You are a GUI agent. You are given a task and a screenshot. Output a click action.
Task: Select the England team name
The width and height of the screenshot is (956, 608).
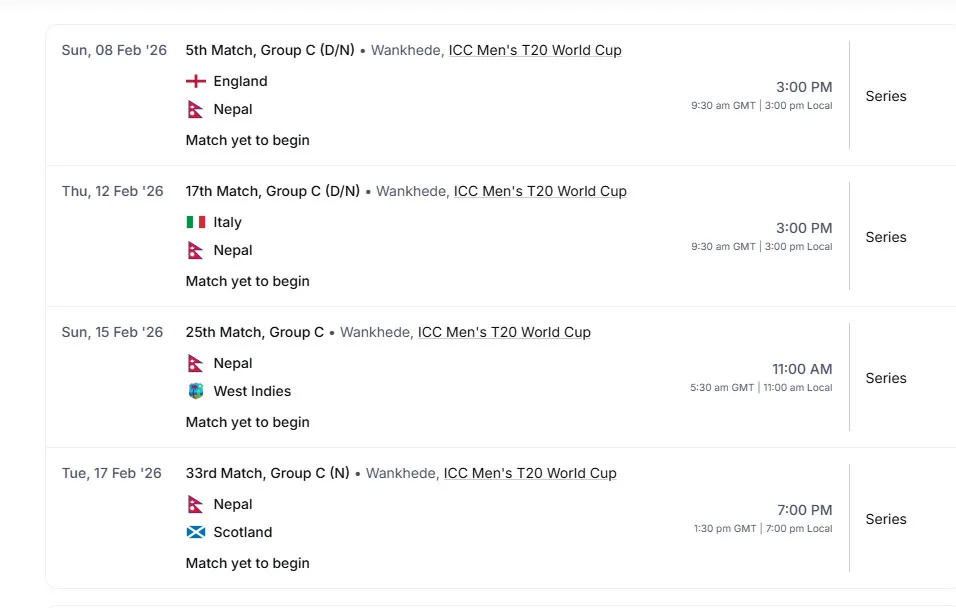point(240,81)
